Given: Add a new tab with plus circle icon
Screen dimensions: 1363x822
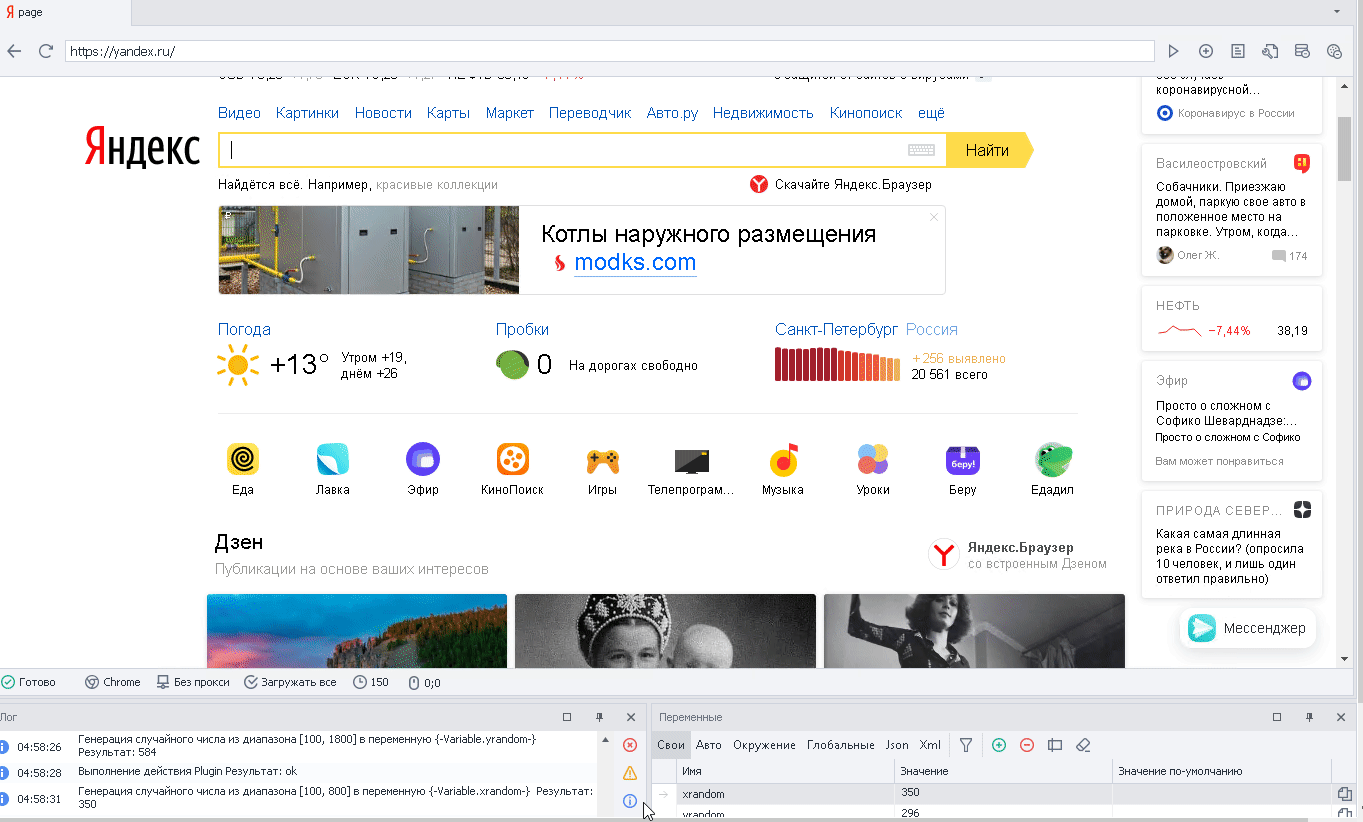Looking at the screenshot, I should coord(1206,51).
